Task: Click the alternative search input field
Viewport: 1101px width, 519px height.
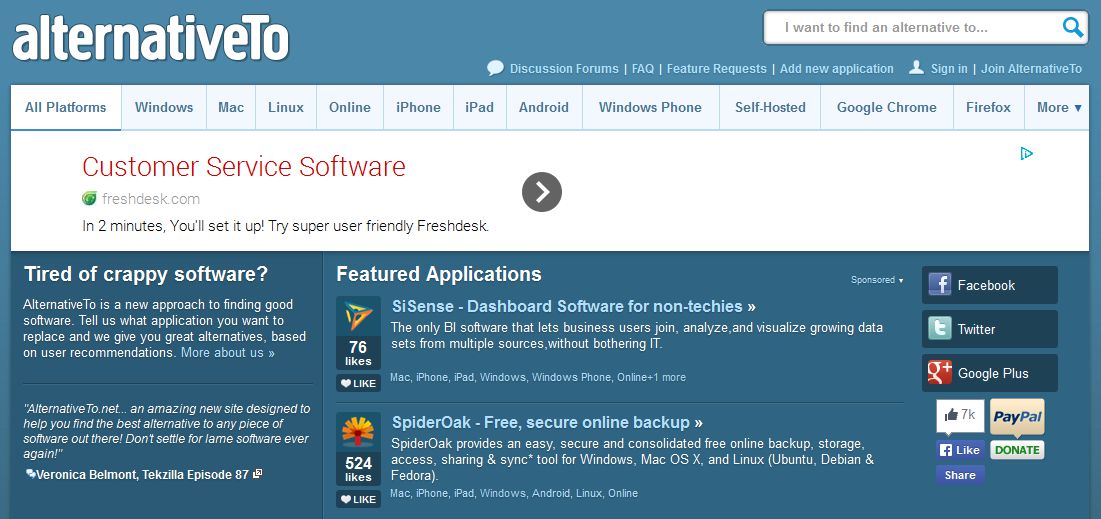Action: click(913, 28)
